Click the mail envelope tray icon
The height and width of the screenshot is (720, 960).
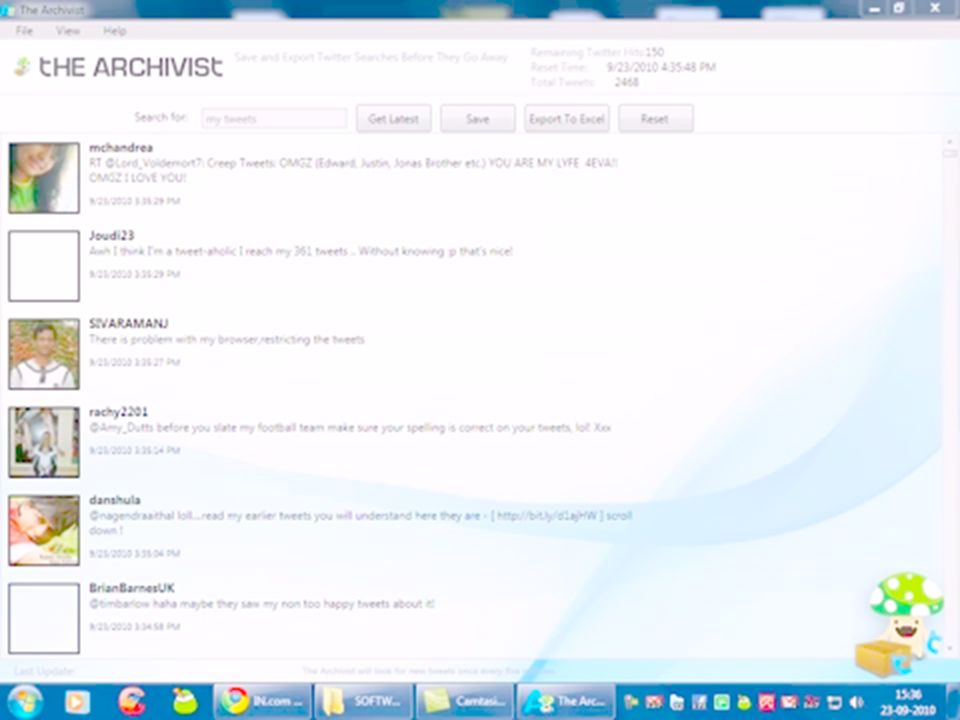pos(789,702)
